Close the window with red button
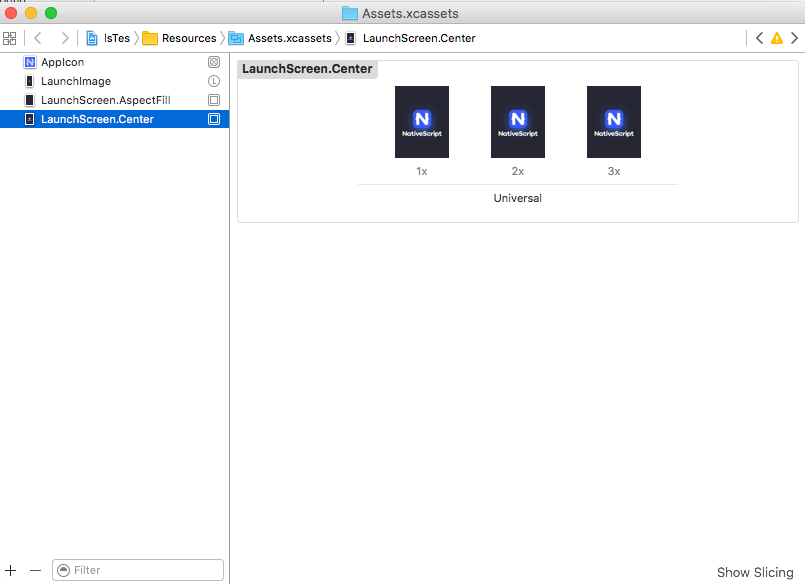The width and height of the screenshot is (805, 584). tap(11, 13)
